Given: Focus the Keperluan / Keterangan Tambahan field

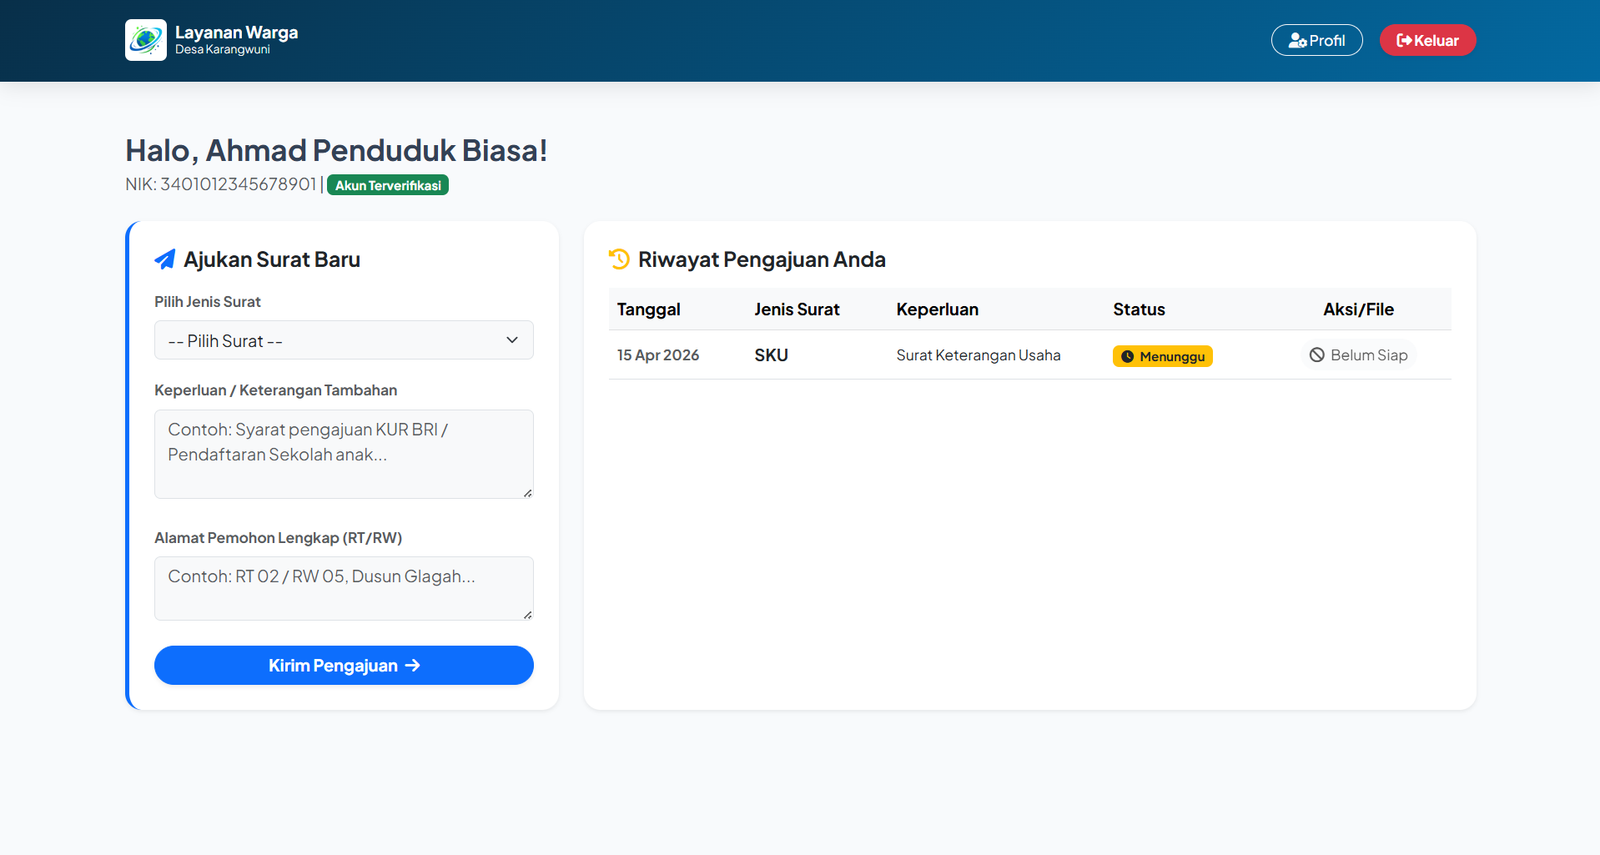Looking at the screenshot, I should (344, 454).
